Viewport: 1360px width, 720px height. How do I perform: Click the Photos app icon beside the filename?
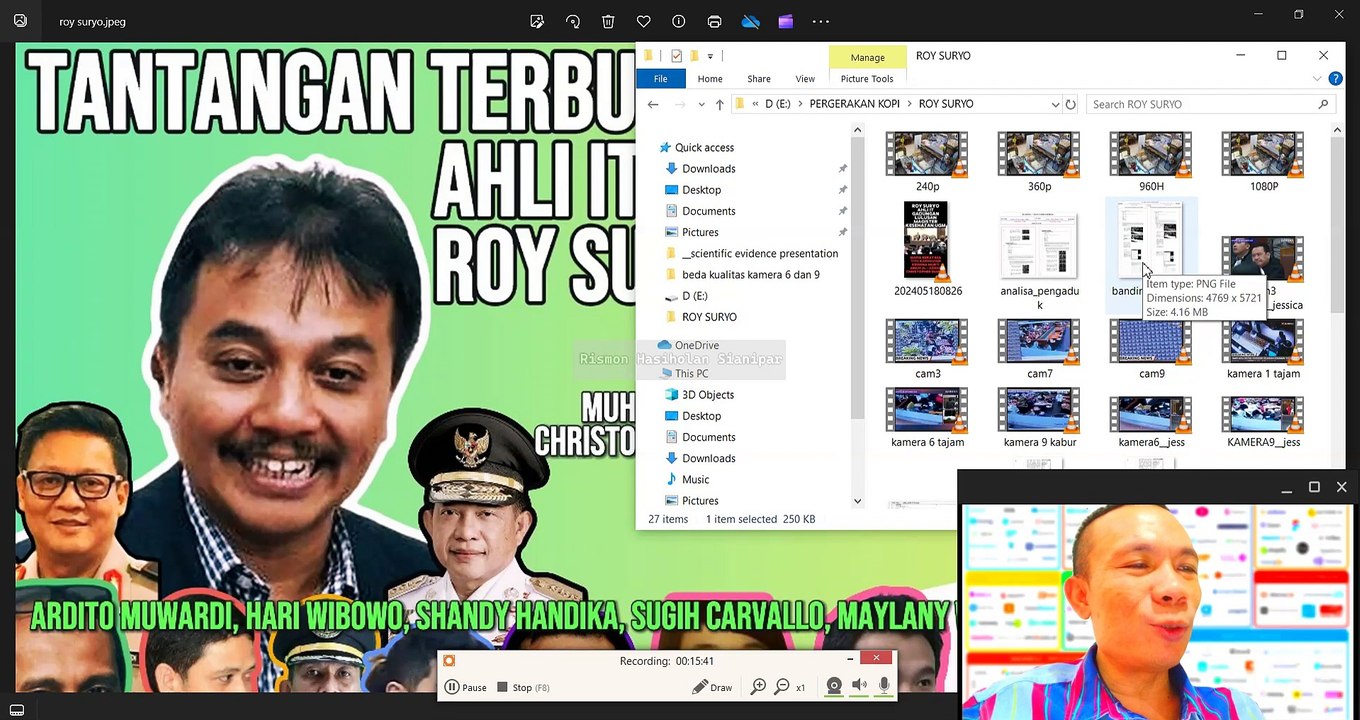tap(20, 21)
